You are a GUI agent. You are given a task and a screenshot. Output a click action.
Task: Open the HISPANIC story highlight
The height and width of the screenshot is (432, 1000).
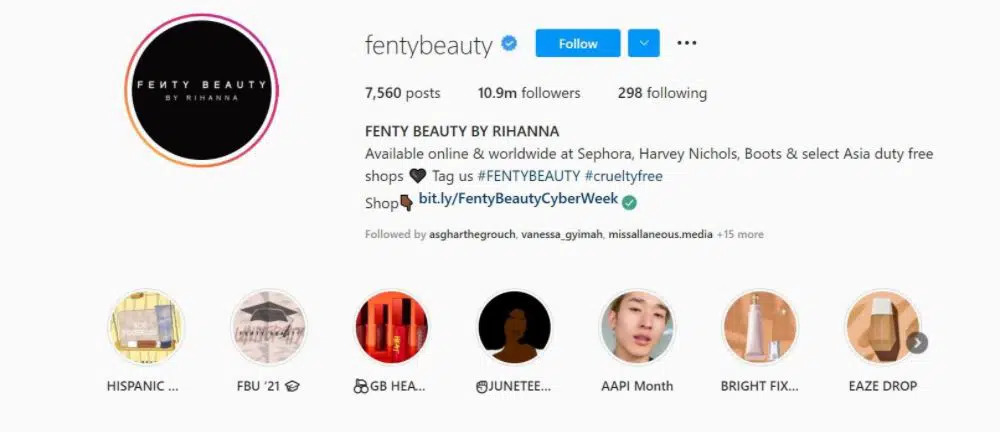(146, 328)
